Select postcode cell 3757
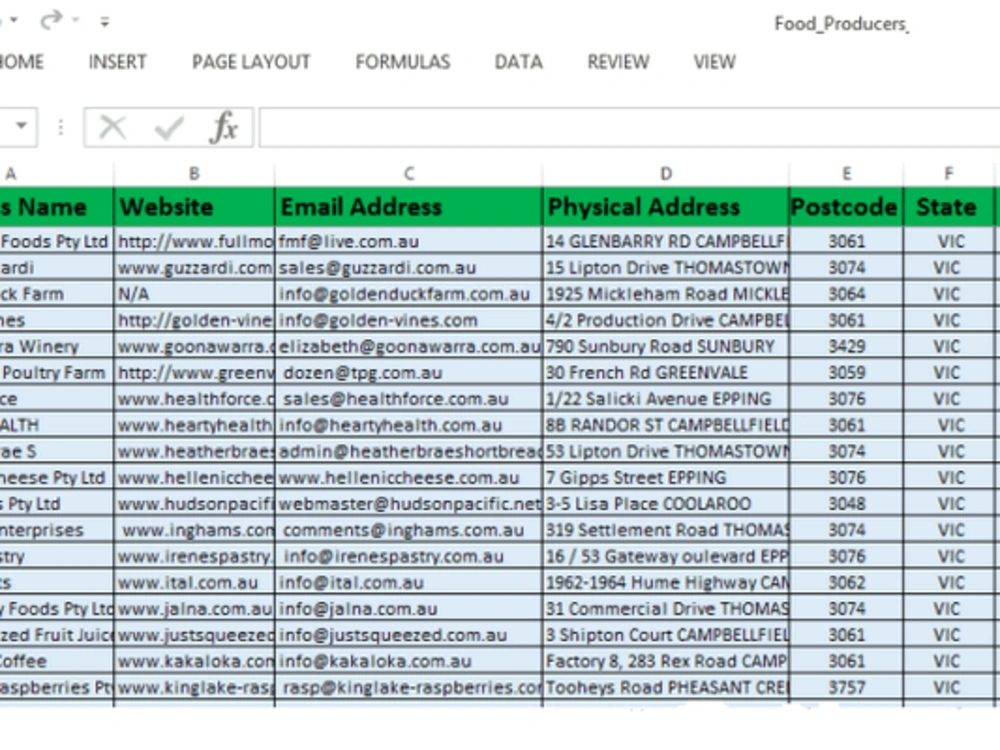Screen dimensions: 1000x750 coord(846,688)
